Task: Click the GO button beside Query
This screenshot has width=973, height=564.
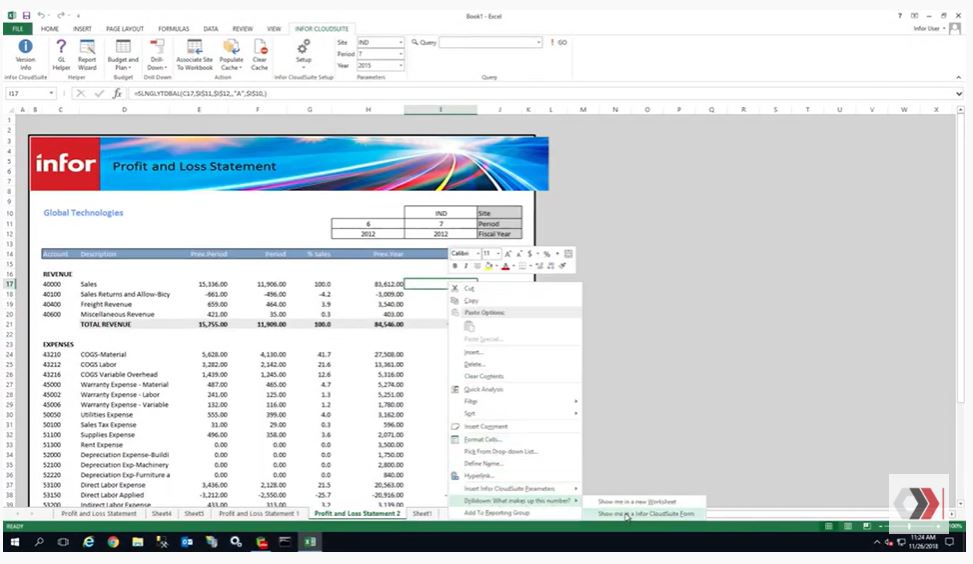Action: click(x=559, y=42)
